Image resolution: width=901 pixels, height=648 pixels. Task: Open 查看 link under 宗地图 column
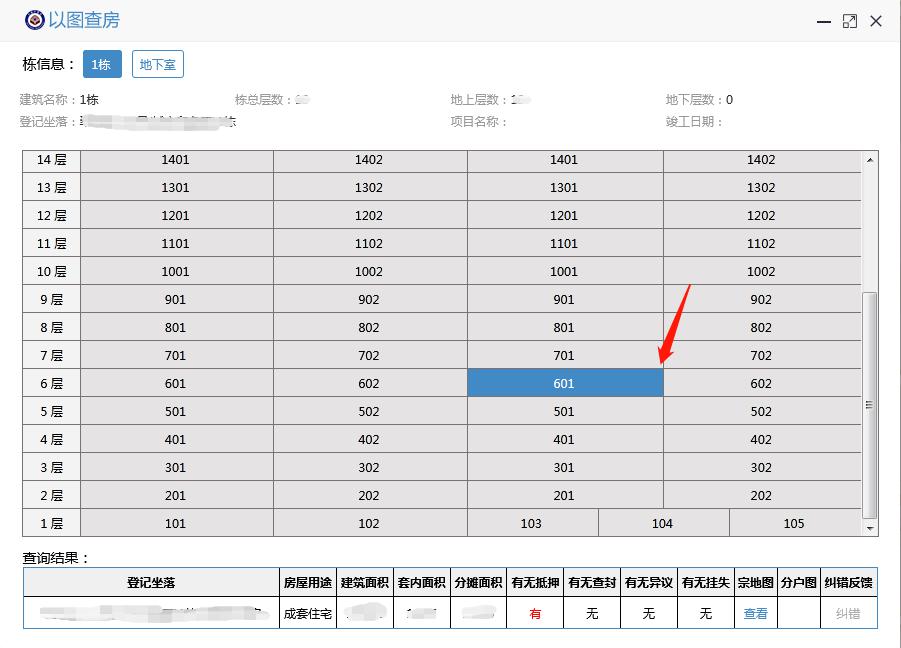pos(755,613)
